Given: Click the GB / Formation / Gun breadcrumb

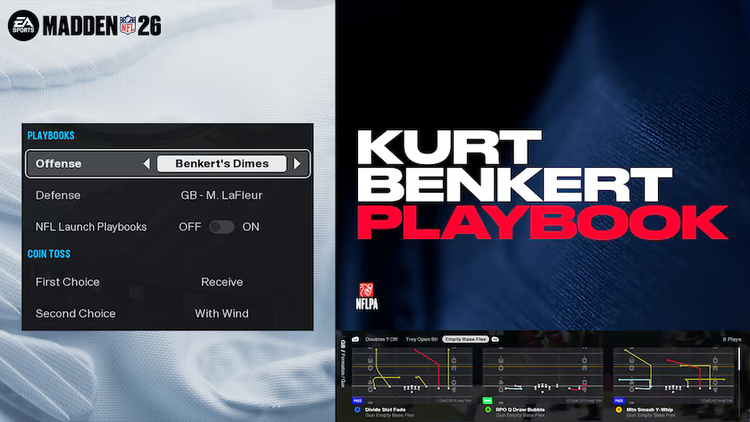Looking at the screenshot, I should [342, 364].
